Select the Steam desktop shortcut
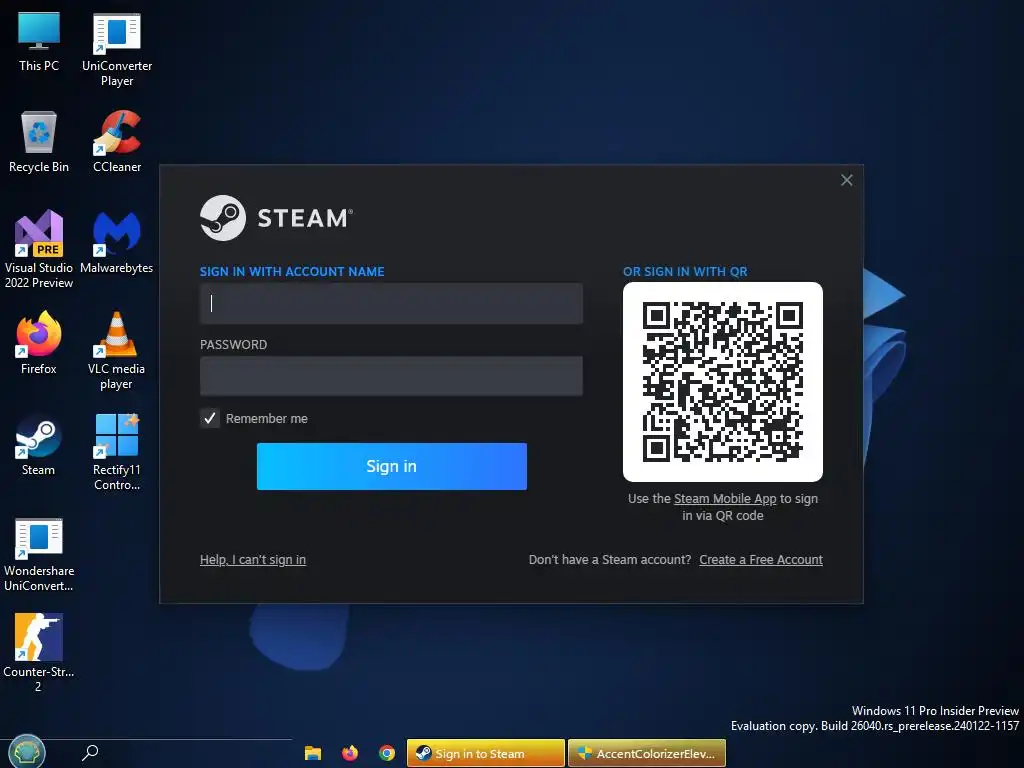Screen dimensions: 1024x768 (39, 445)
